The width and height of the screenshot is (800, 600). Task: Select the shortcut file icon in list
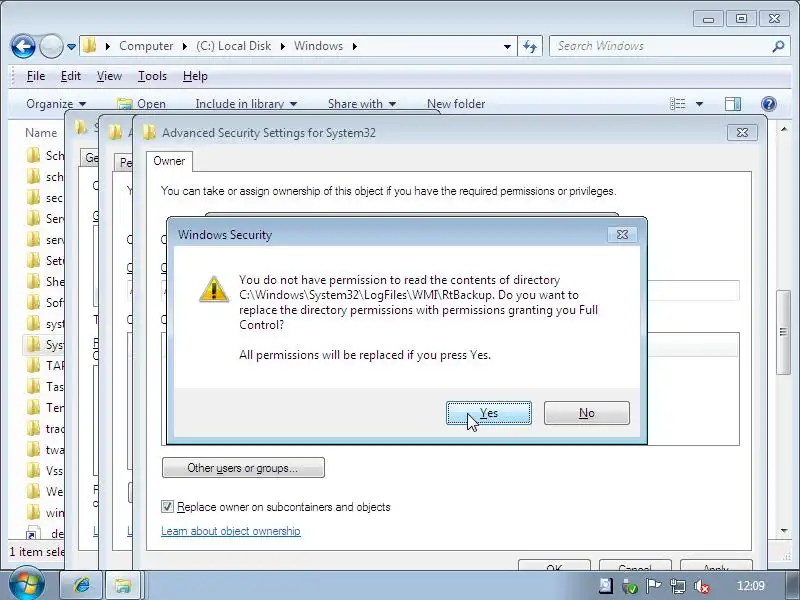[x=32, y=534]
